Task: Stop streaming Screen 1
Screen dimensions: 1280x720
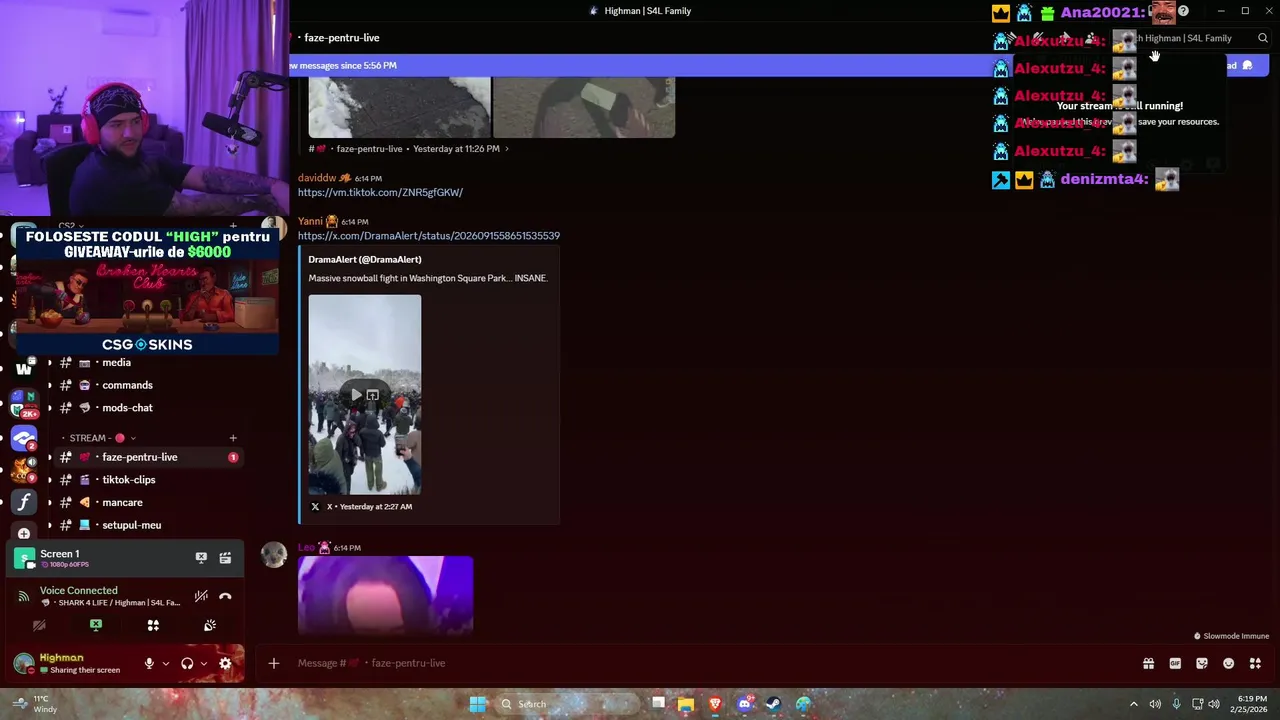Action: click(201, 558)
